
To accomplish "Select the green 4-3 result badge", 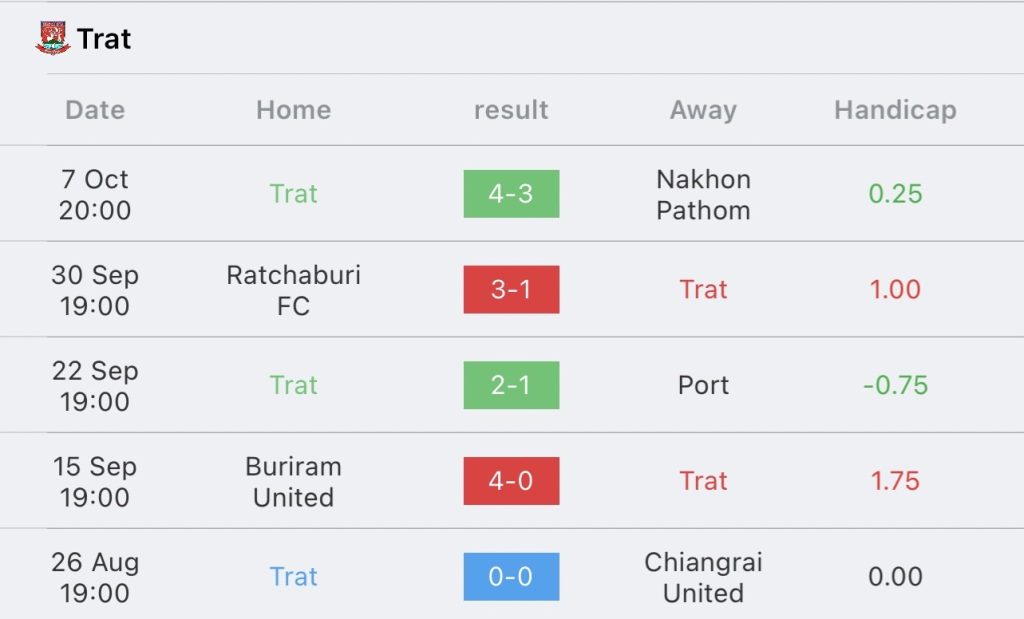I will [511, 194].
